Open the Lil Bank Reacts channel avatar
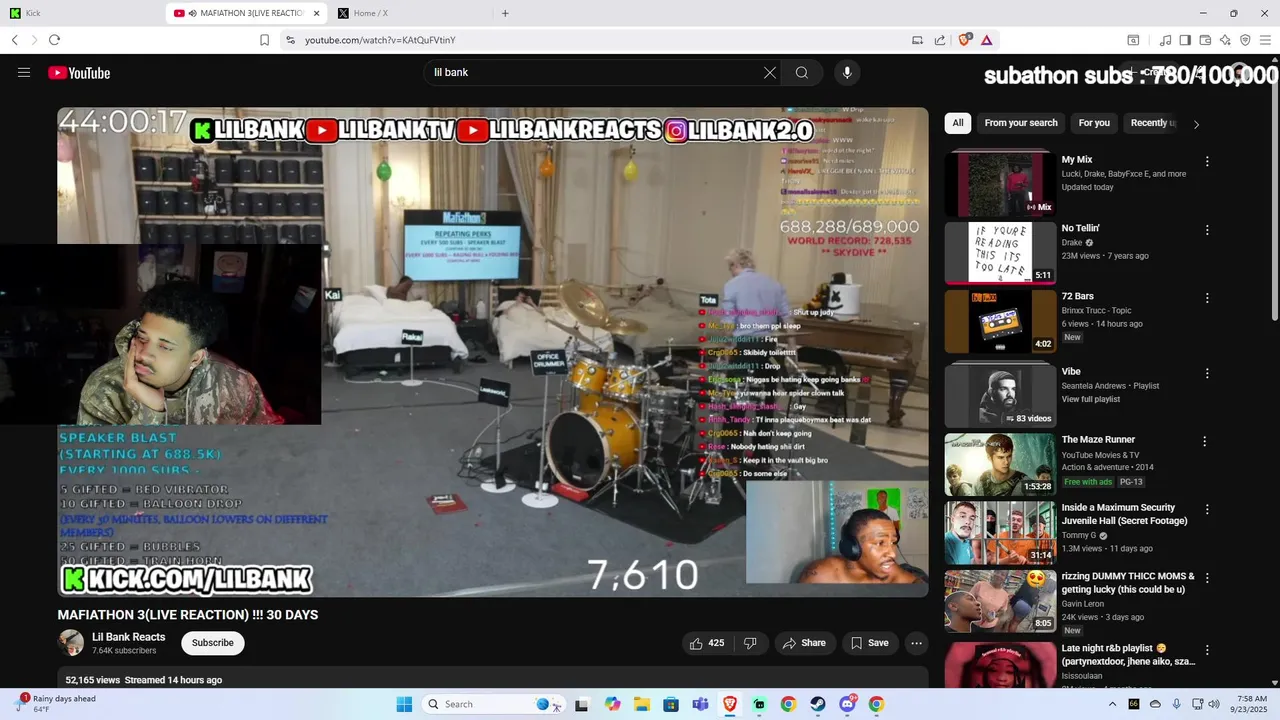The width and height of the screenshot is (1280, 720). 71,643
